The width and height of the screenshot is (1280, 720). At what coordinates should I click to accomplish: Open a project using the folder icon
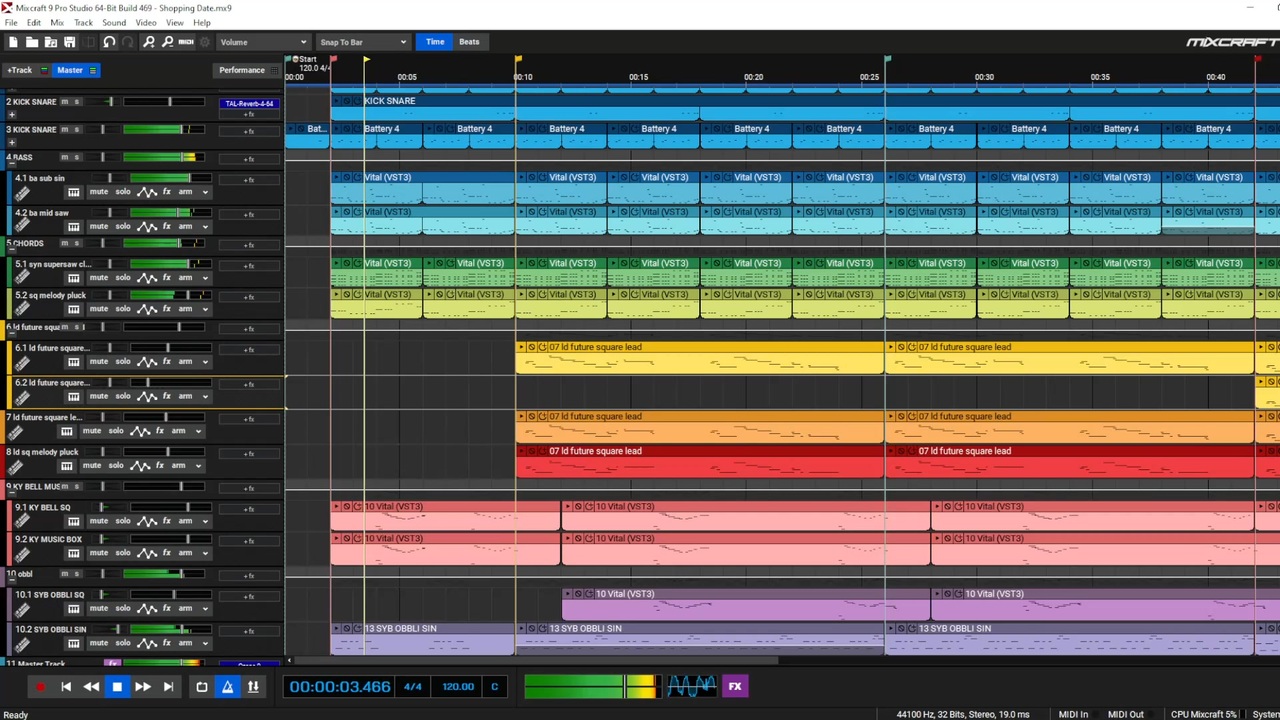pos(32,42)
